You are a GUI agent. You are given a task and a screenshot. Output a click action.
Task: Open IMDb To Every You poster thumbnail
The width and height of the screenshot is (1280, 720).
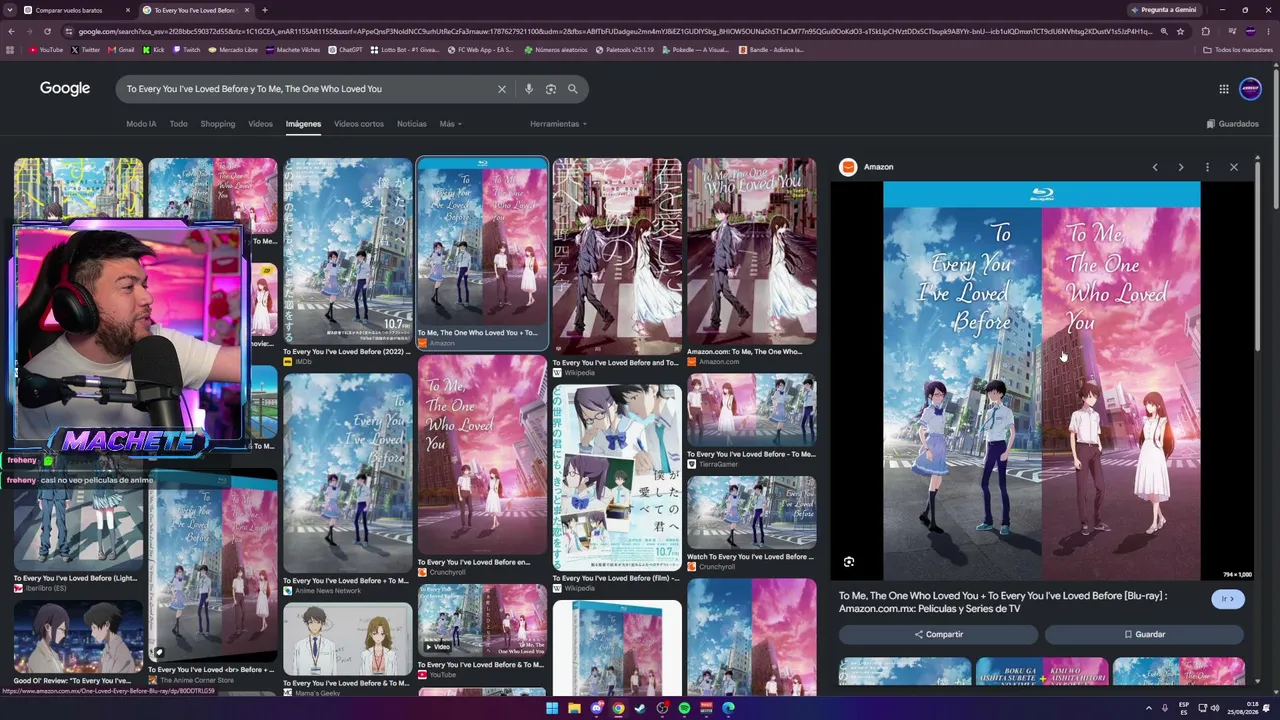tap(347, 251)
